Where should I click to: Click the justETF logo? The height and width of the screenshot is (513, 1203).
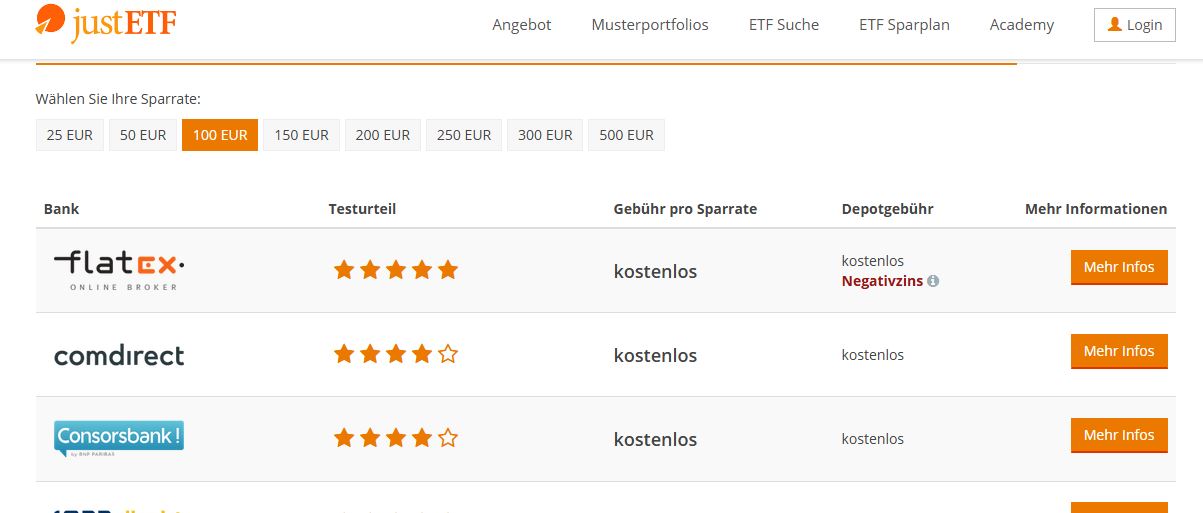[x=105, y=23]
